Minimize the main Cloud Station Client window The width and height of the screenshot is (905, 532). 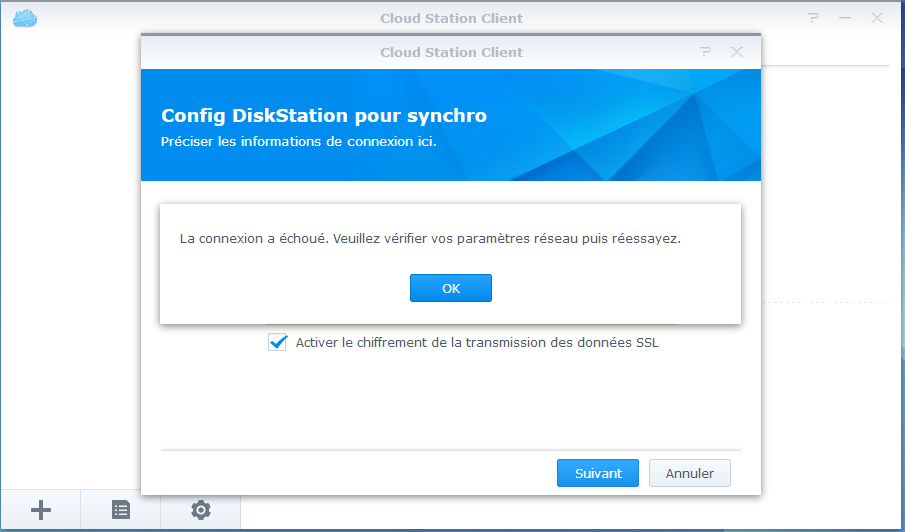[x=845, y=18]
